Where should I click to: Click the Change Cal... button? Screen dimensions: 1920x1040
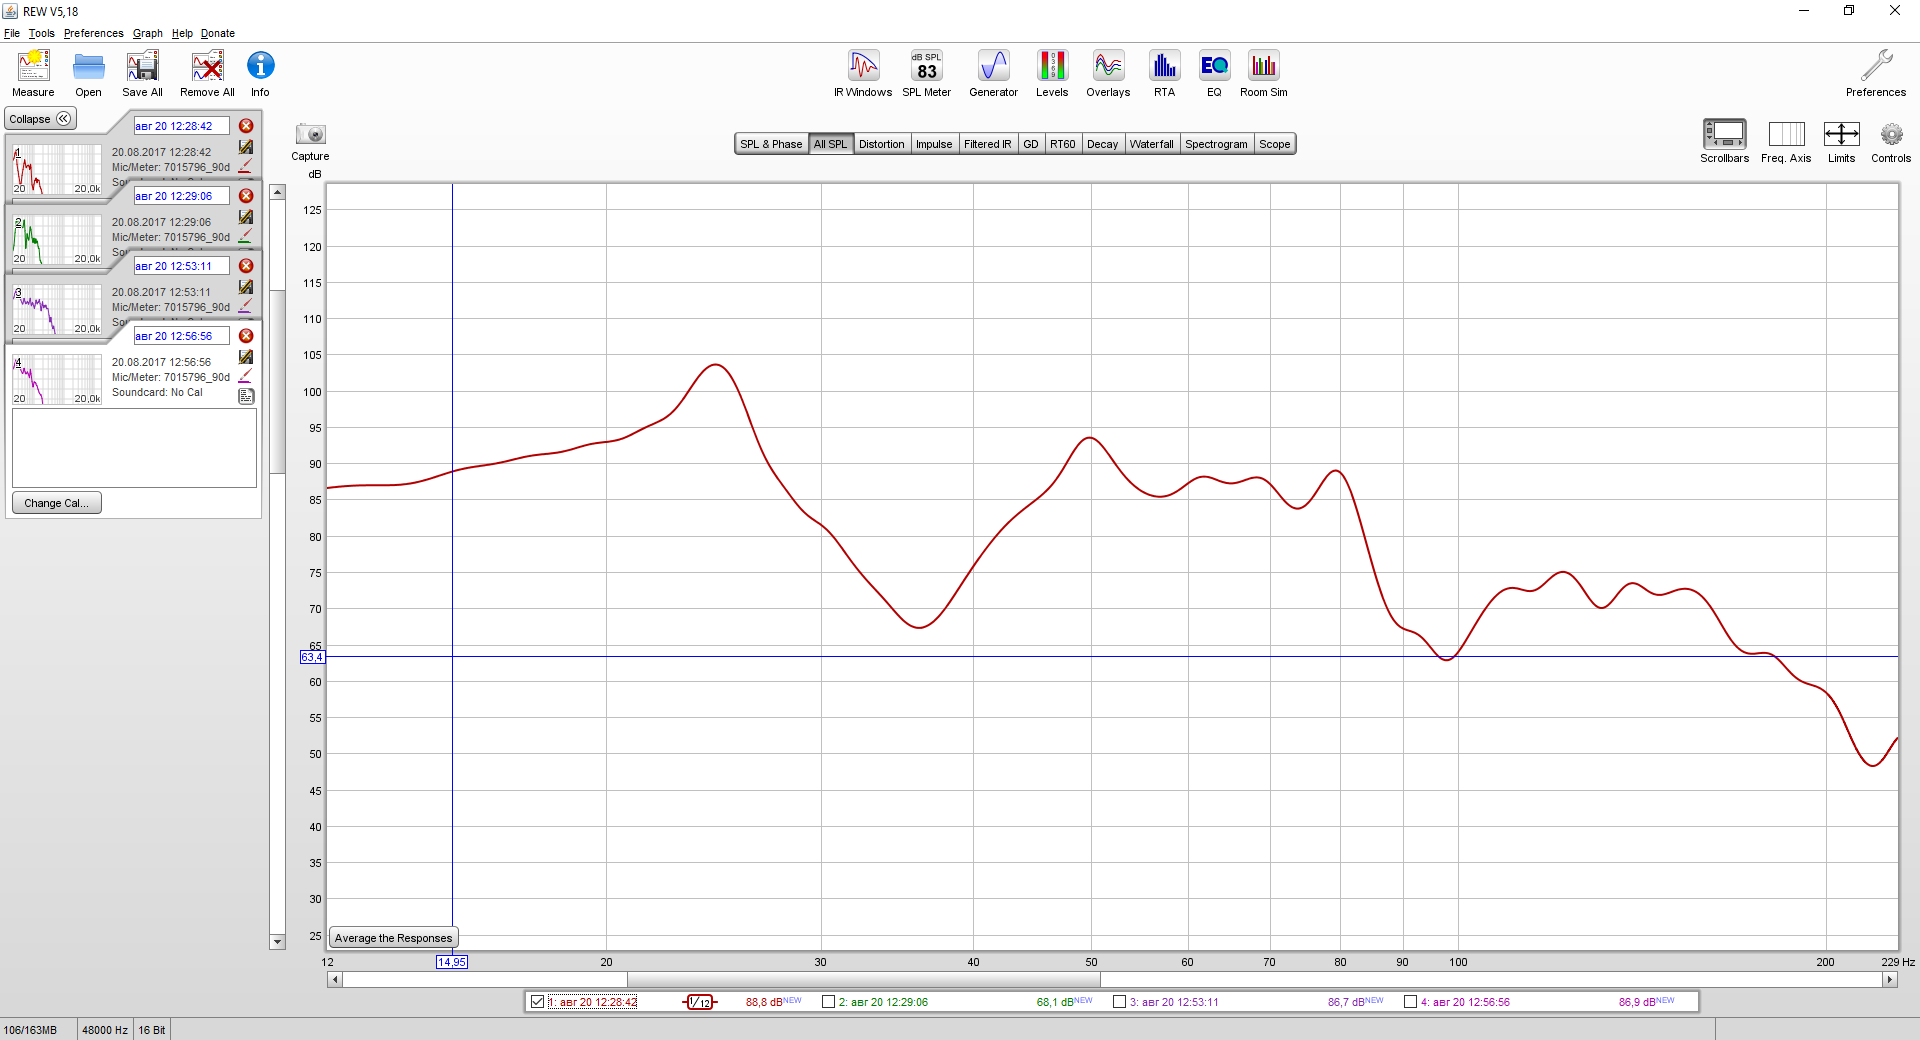click(x=57, y=503)
